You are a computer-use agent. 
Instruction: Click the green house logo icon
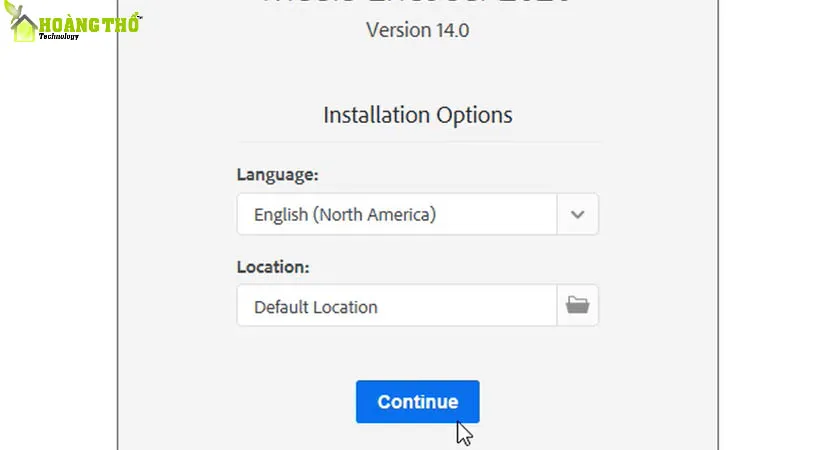(x=21, y=26)
